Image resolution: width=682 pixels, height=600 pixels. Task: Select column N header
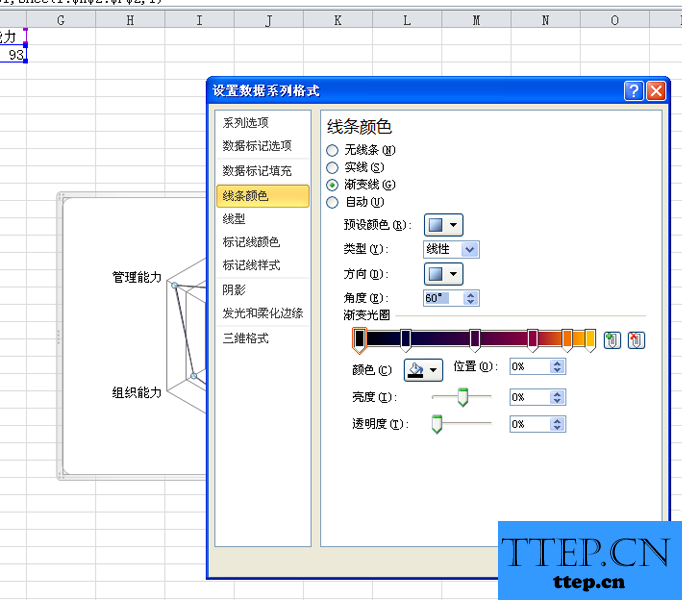point(545,20)
